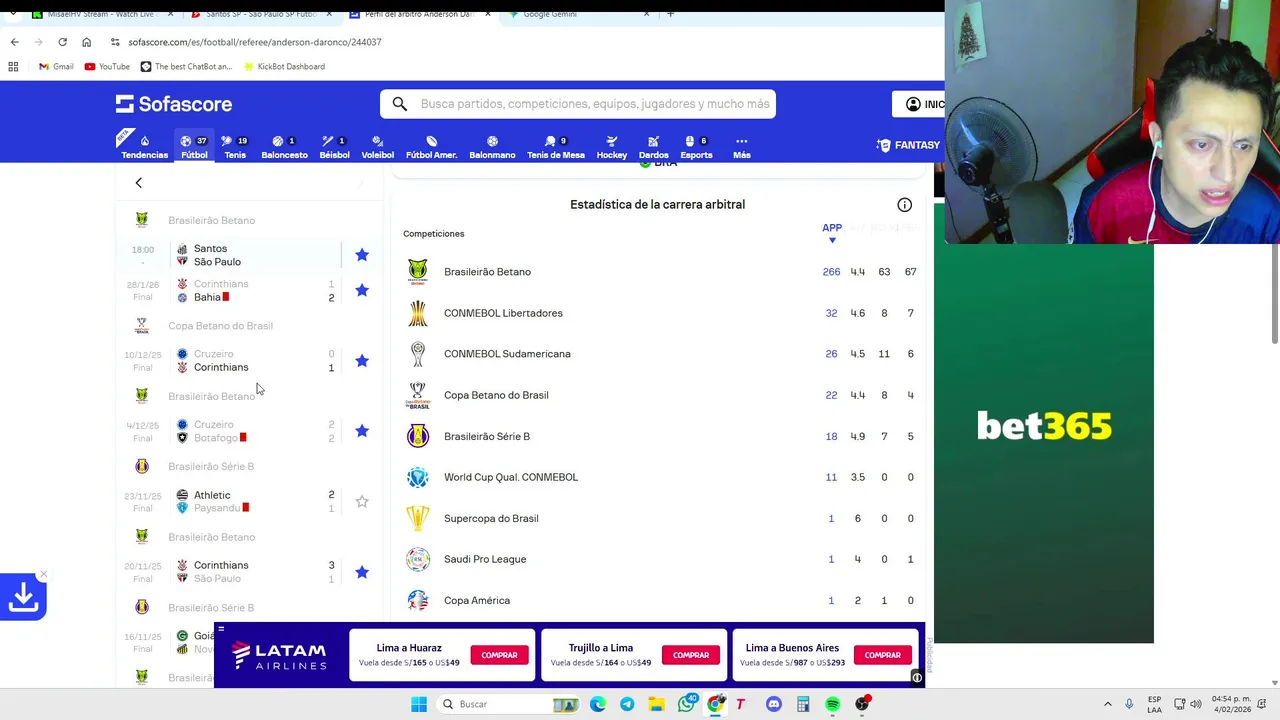Image resolution: width=1280 pixels, height=720 pixels.
Task: Open the Béisbol sport section
Action: pos(334,146)
